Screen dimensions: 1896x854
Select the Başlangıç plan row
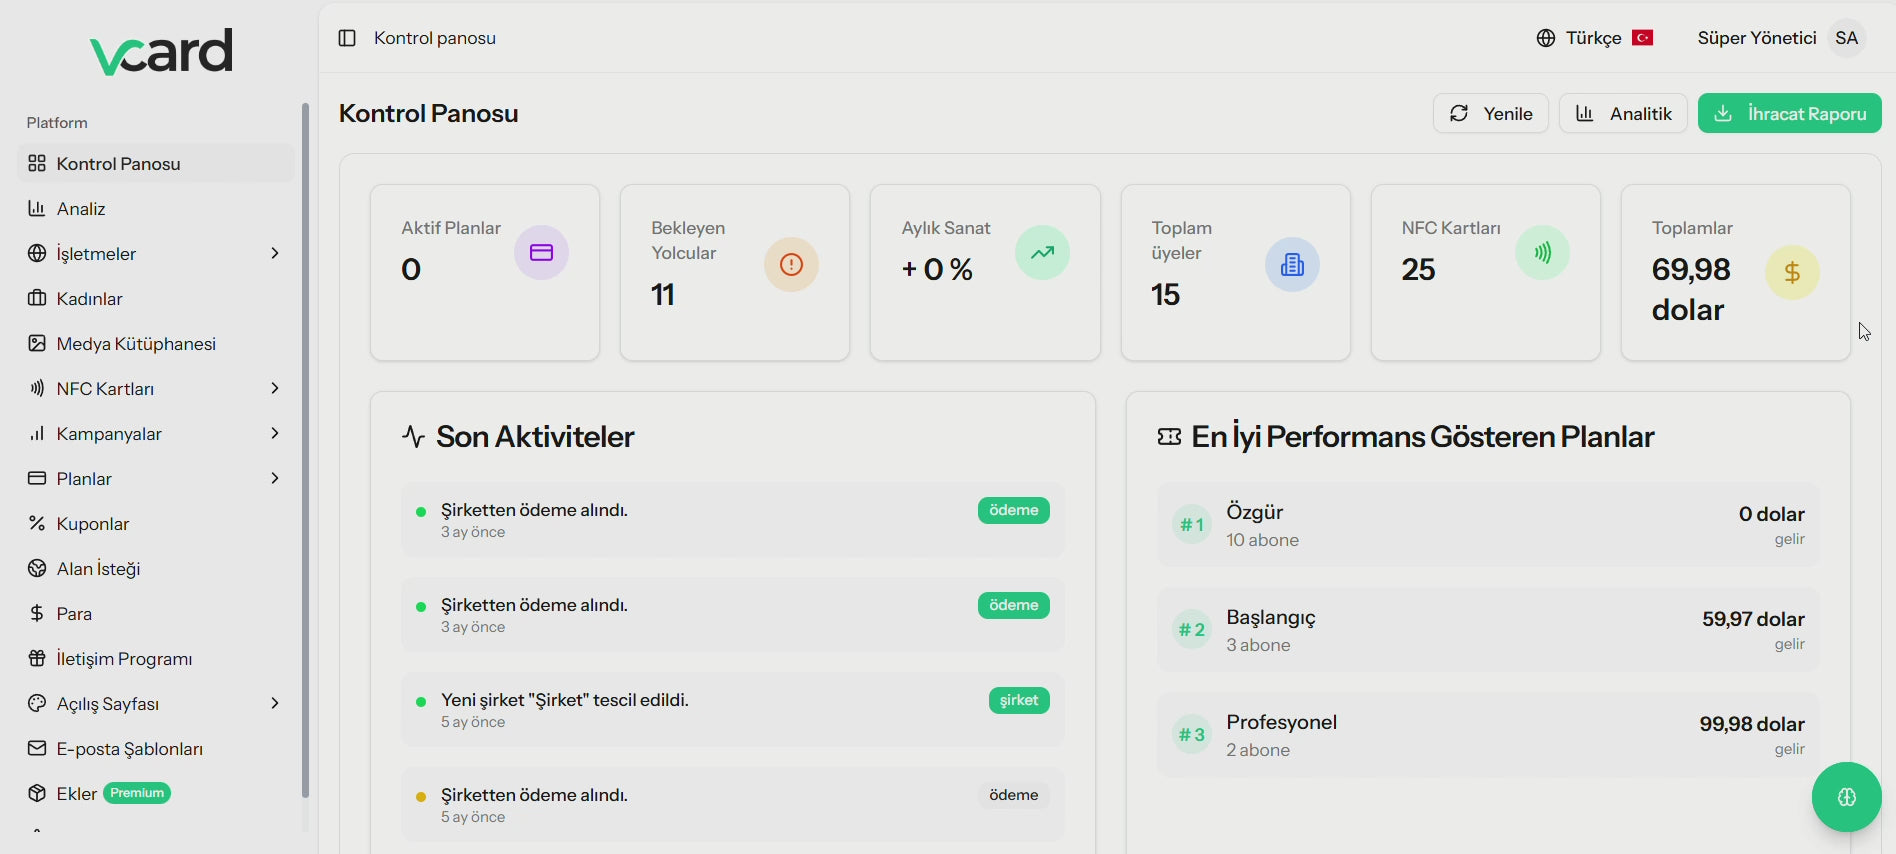[x=1487, y=630]
